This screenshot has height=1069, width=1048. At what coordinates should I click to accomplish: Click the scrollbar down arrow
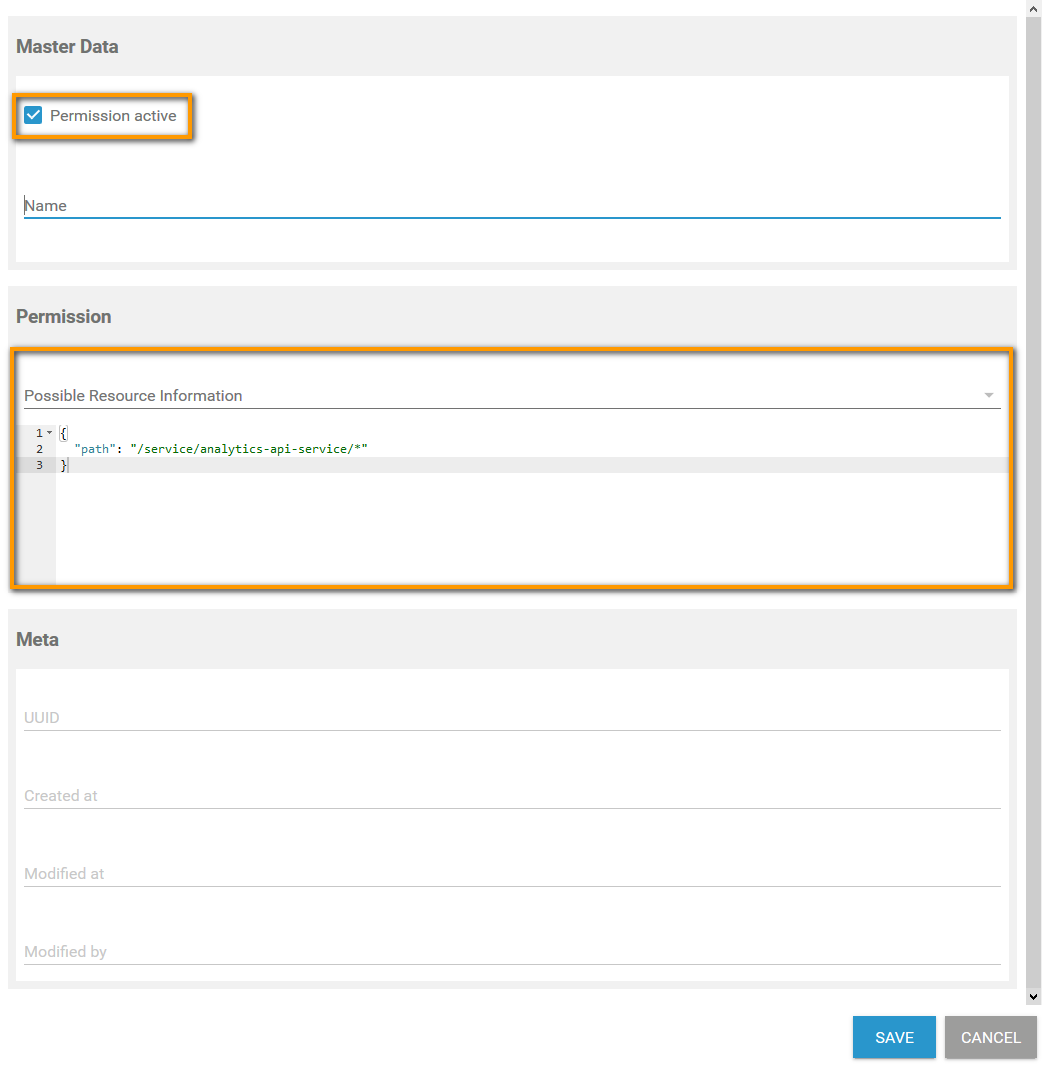click(1033, 997)
